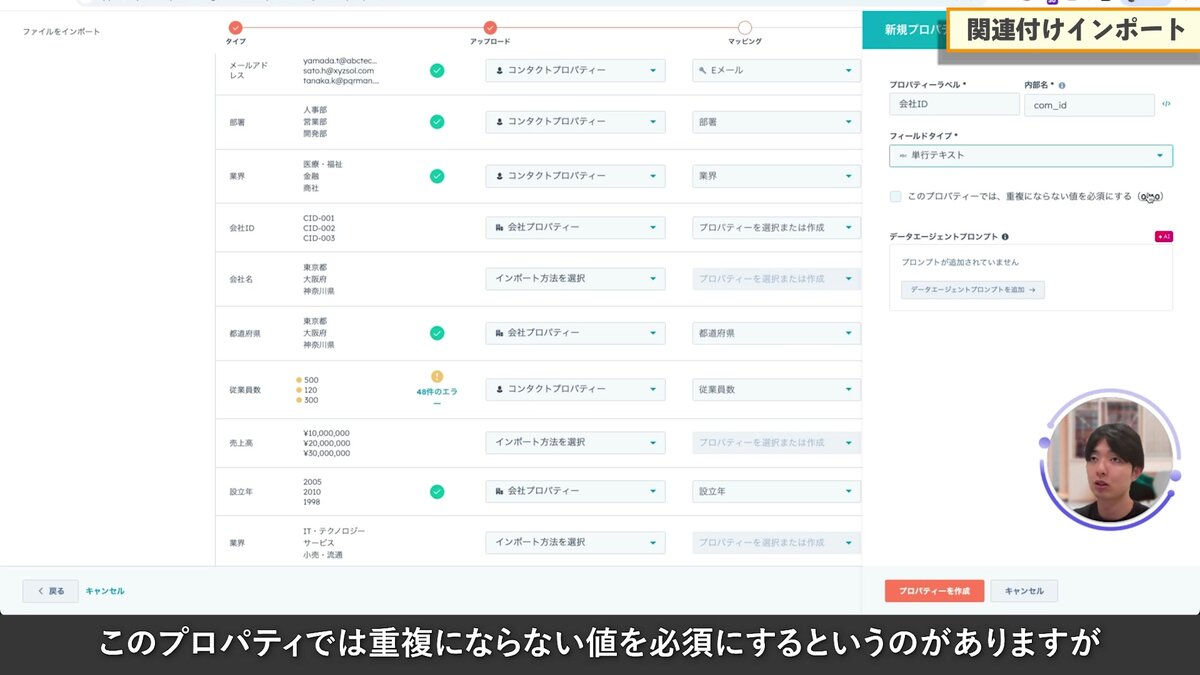Click the contact icon inside メールアドレス property selector
The height and width of the screenshot is (675, 1200).
498,70
